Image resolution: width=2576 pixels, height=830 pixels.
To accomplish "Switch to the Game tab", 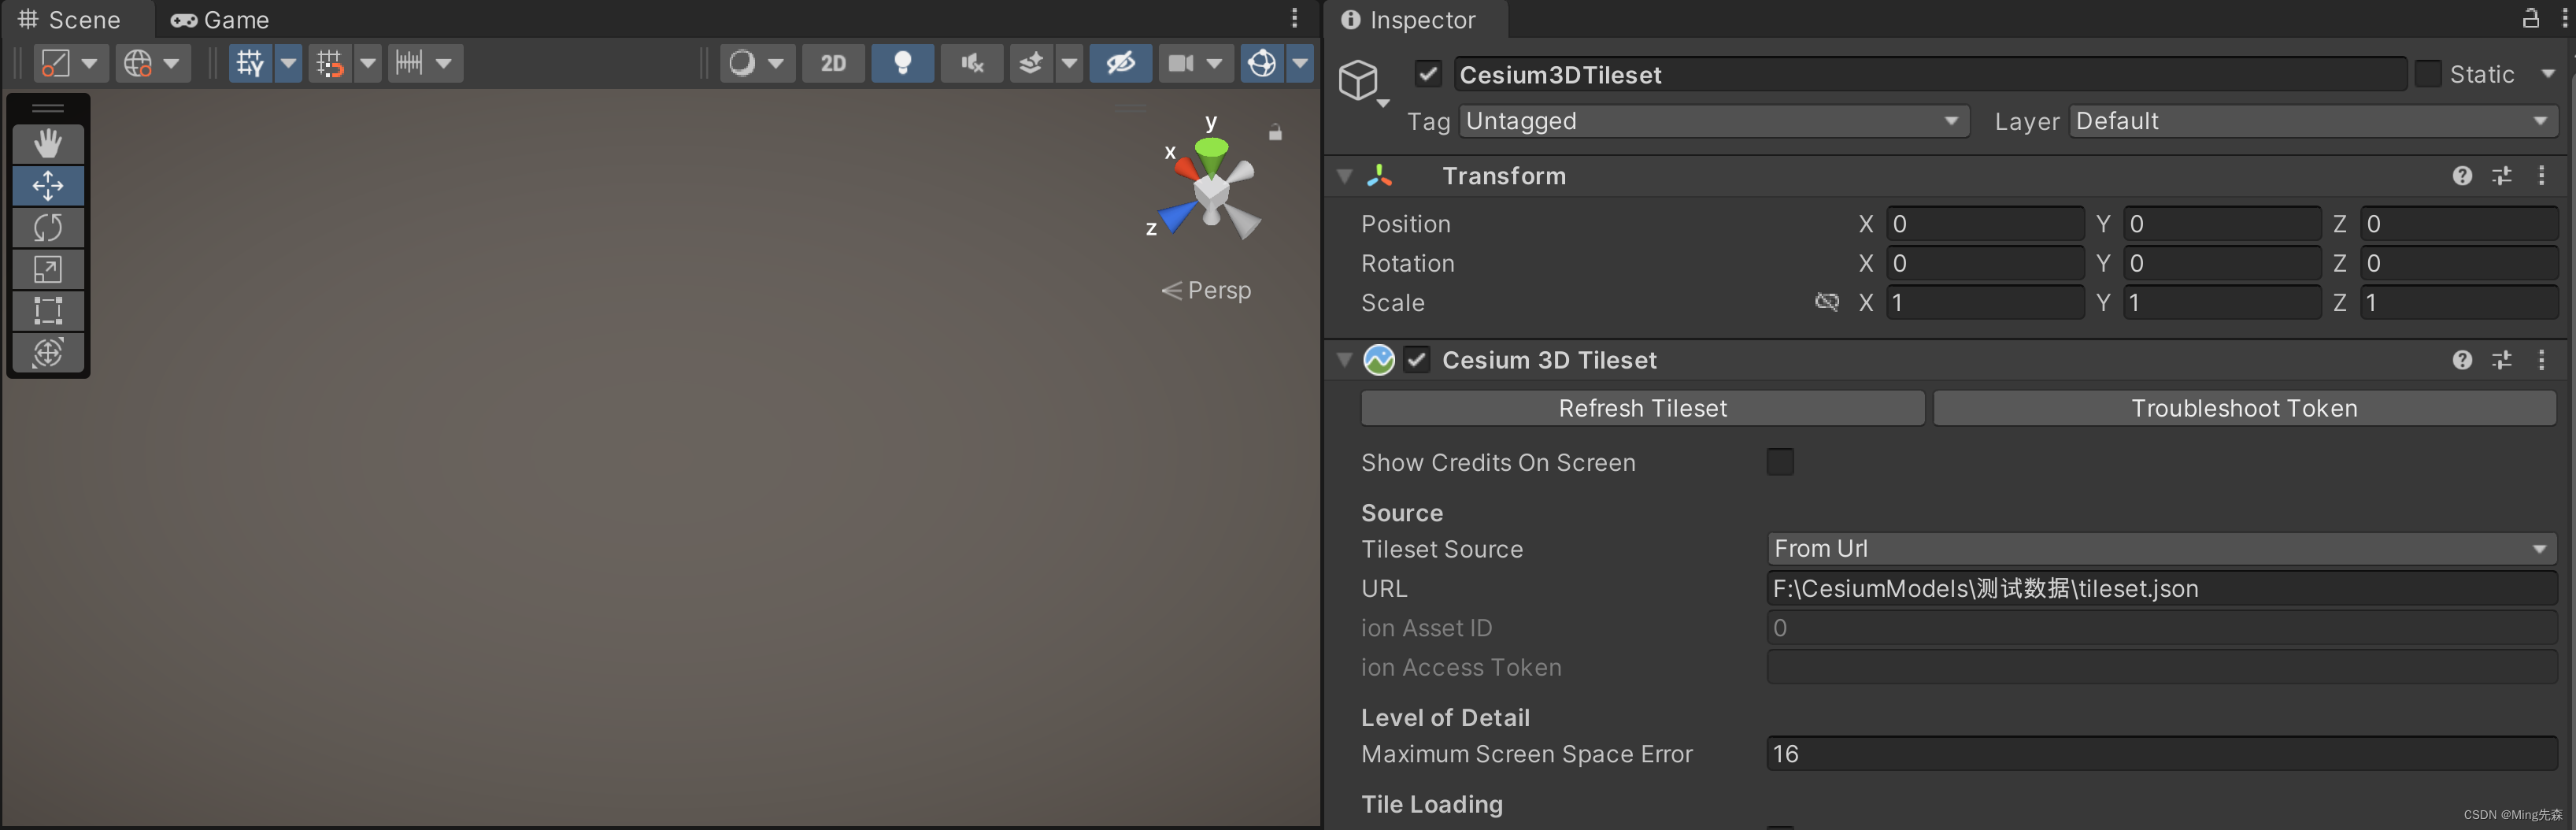I will (221, 20).
